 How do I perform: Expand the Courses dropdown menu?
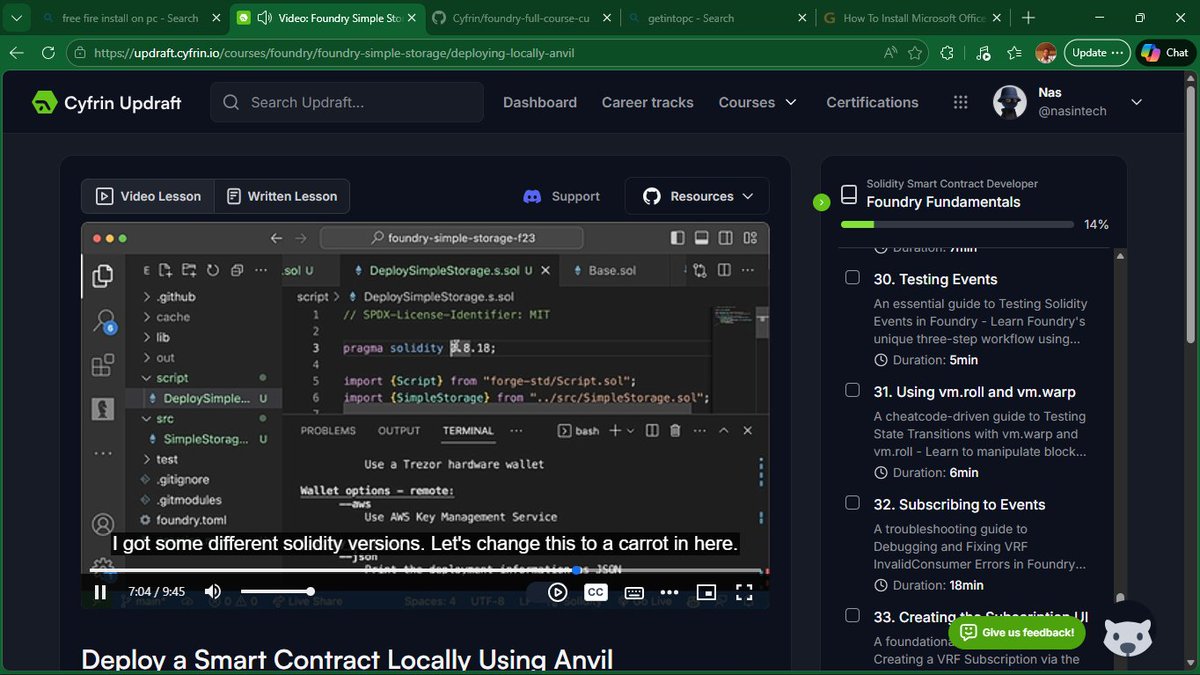click(758, 102)
